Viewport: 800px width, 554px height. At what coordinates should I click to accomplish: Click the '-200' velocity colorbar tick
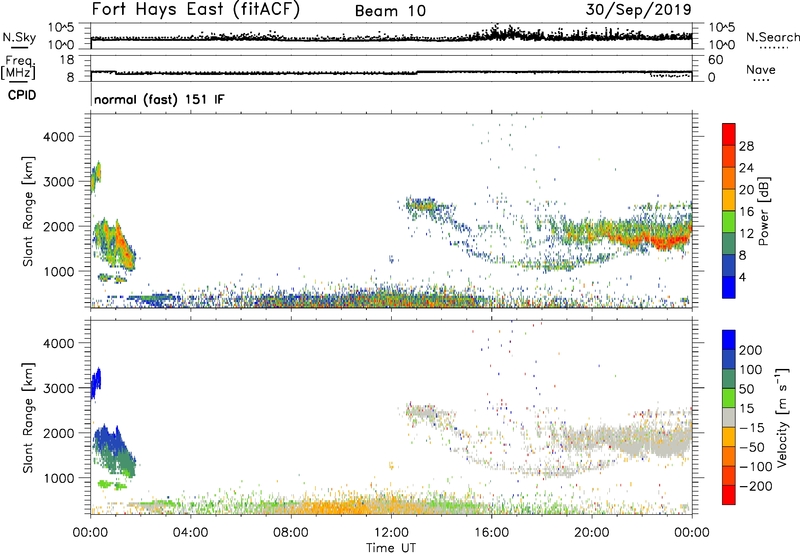click(756, 486)
